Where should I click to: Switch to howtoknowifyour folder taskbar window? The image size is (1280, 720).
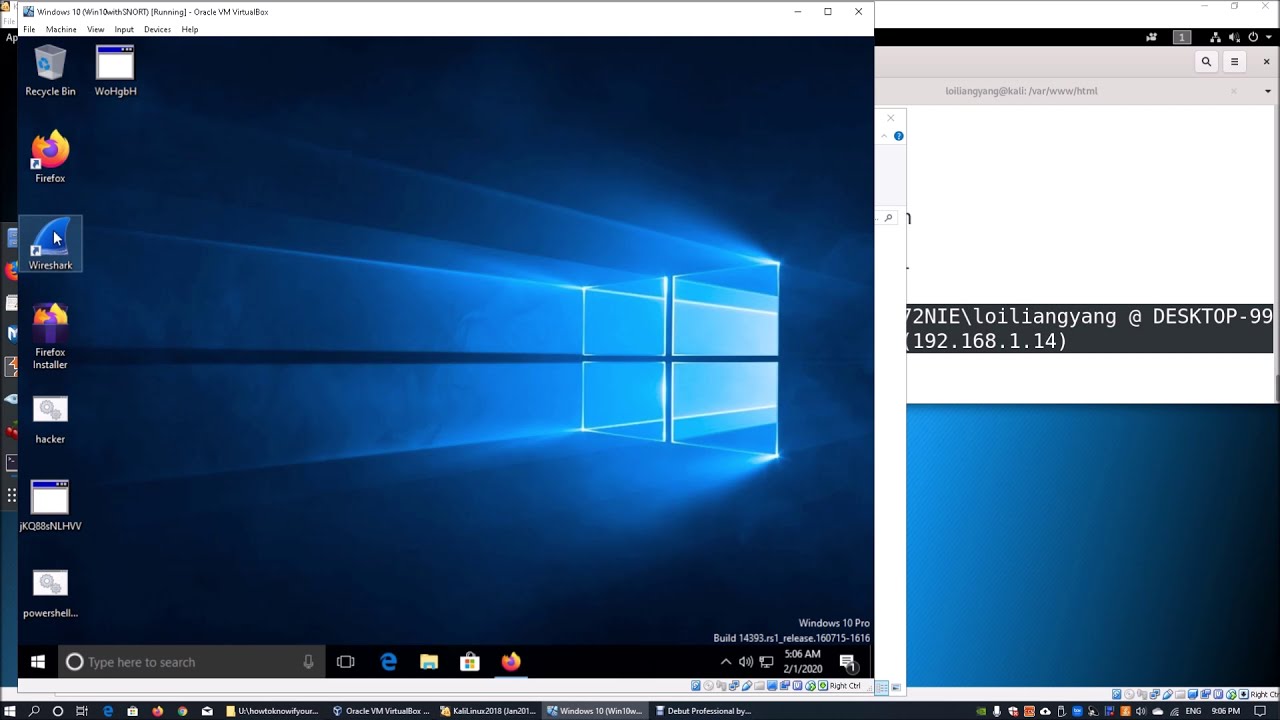coord(272,711)
